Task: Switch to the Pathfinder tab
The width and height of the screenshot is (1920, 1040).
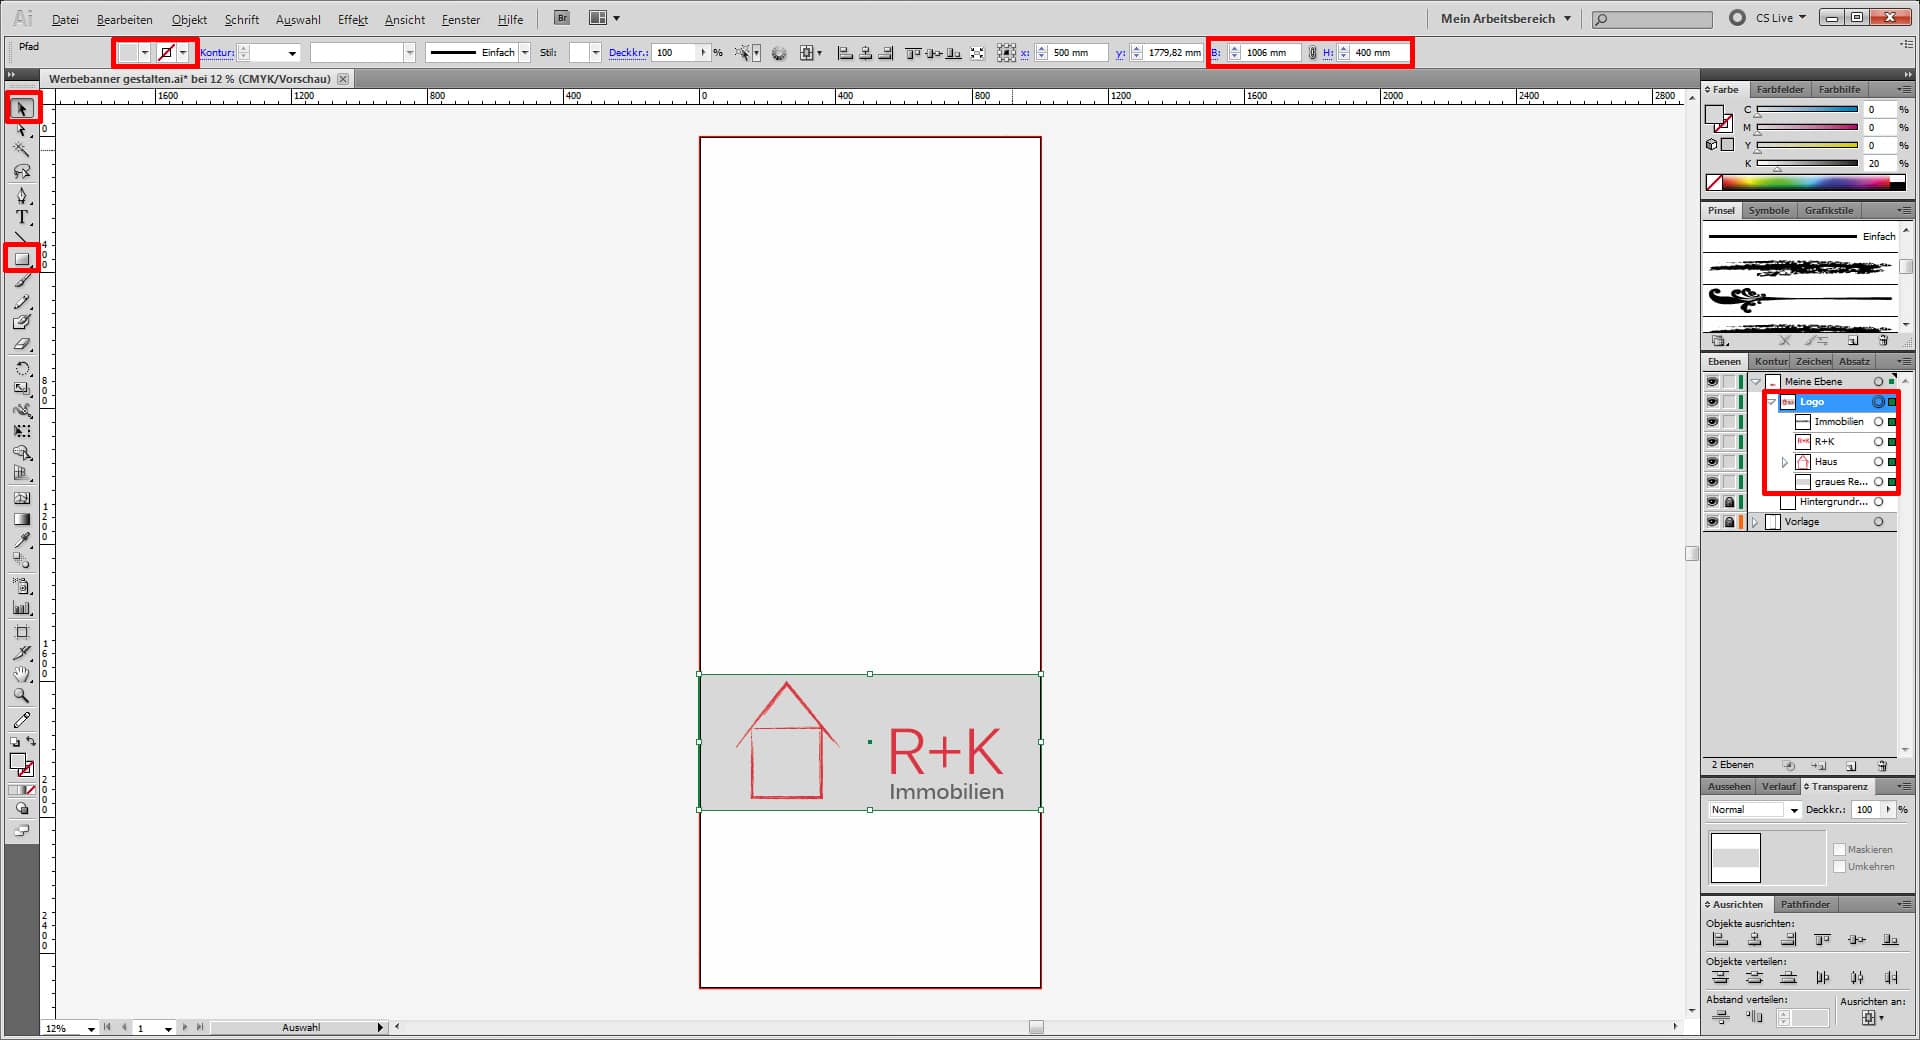Action: pos(1804,904)
